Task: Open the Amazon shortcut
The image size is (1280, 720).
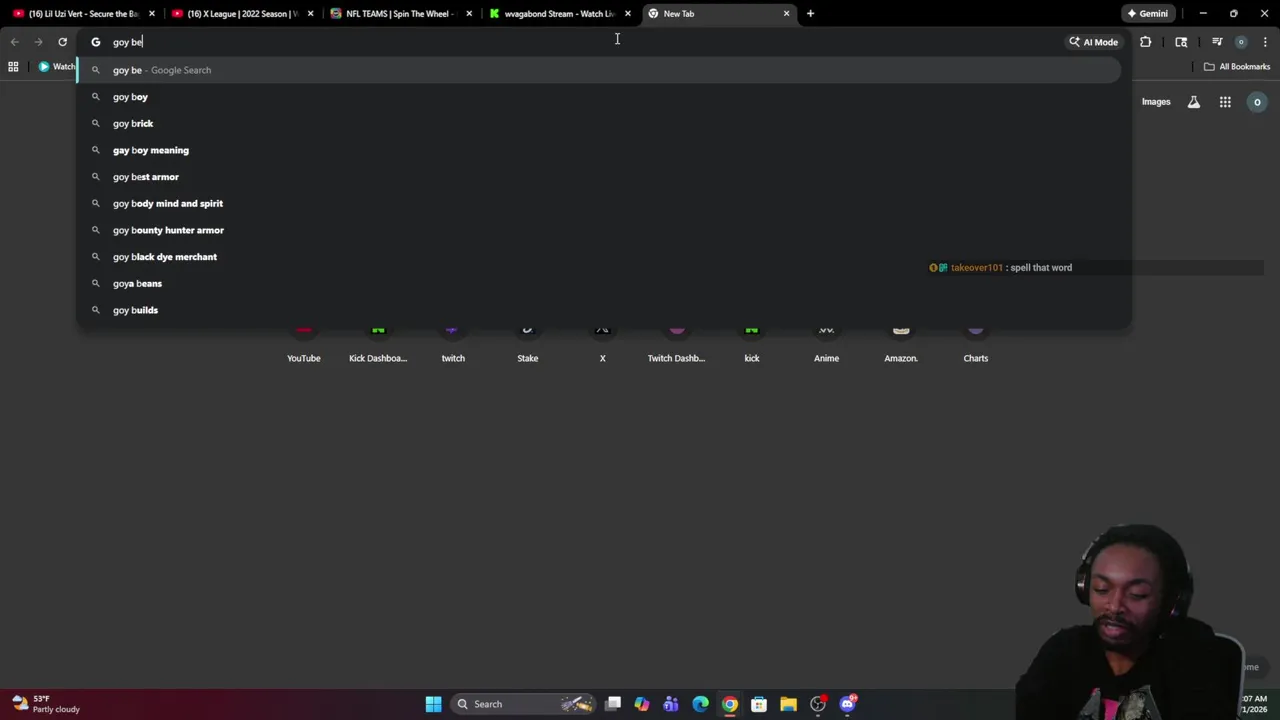Action: coord(901,344)
